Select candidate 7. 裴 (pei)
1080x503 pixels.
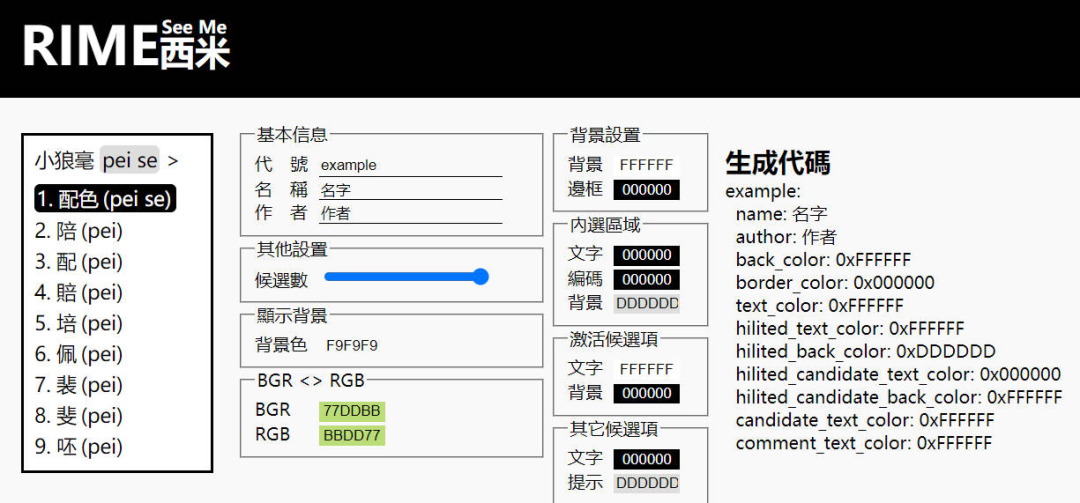pyautogui.click(x=79, y=385)
